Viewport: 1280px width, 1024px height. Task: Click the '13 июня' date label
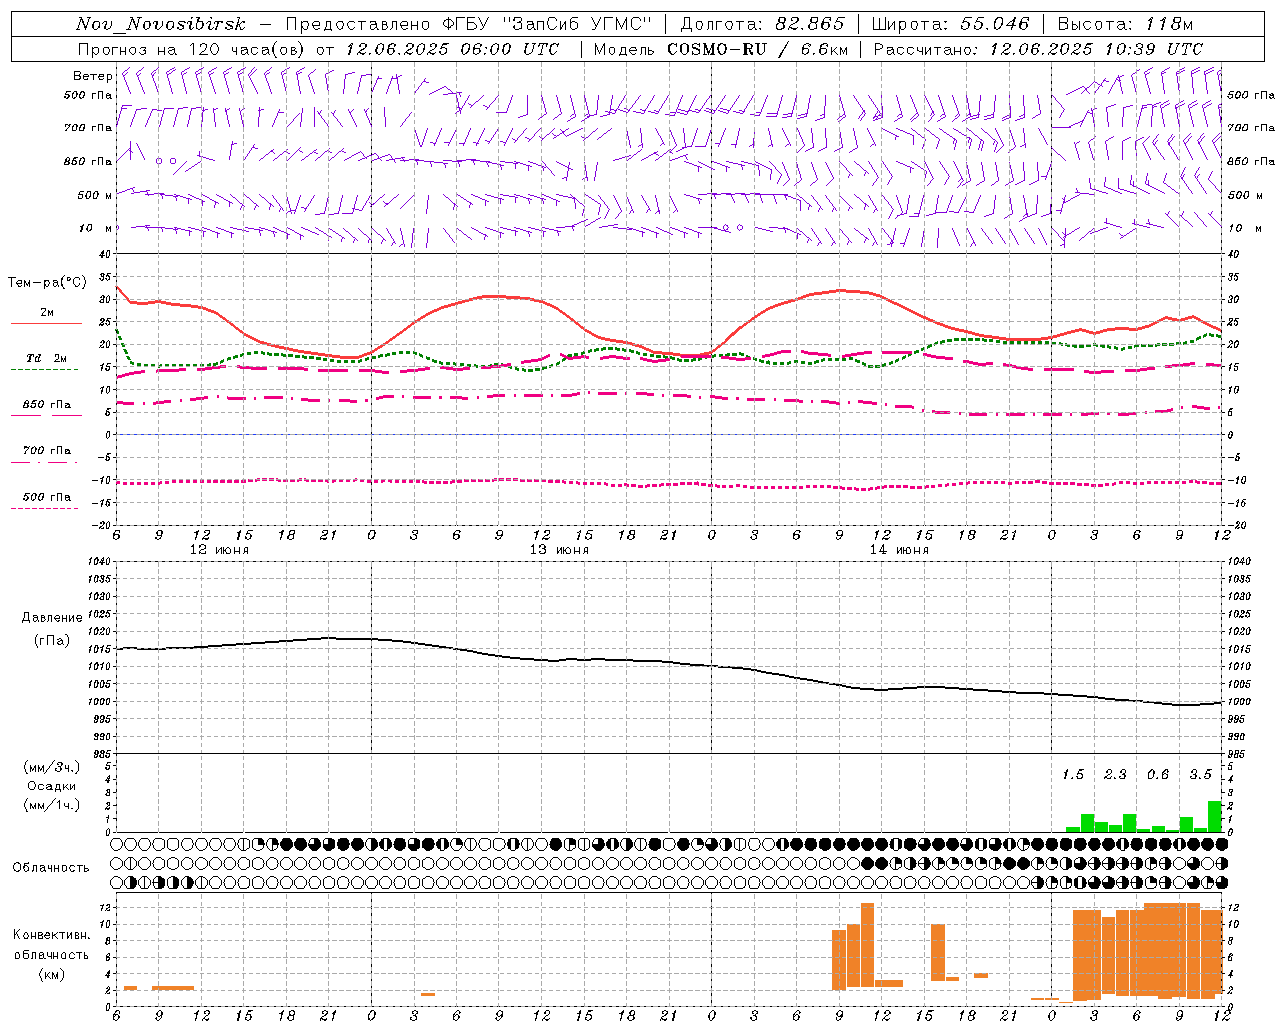559,550
